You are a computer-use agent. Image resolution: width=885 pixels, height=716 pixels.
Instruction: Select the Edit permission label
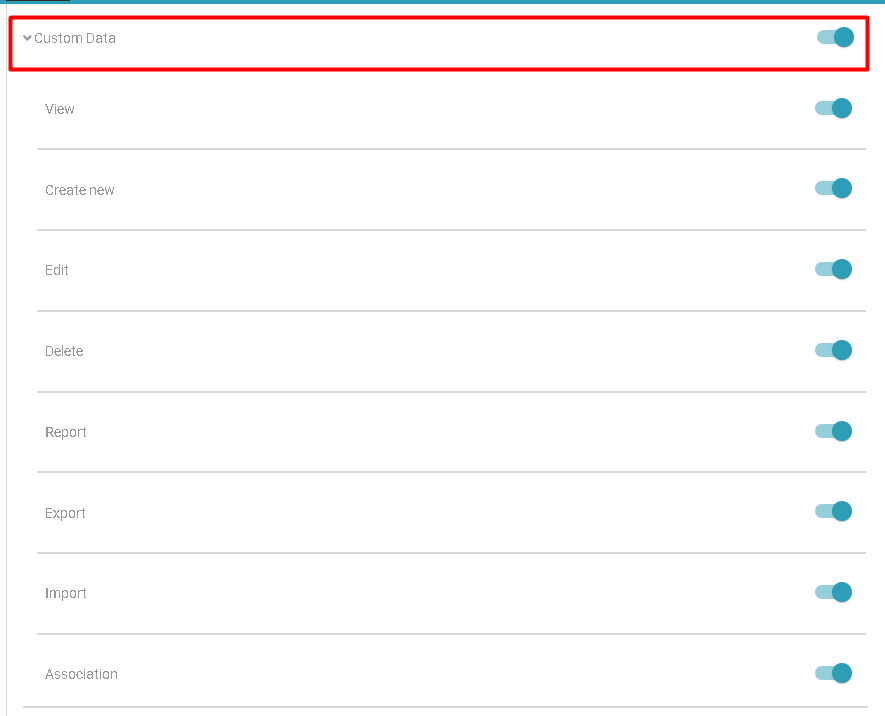pyautogui.click(x=57, y=270)
